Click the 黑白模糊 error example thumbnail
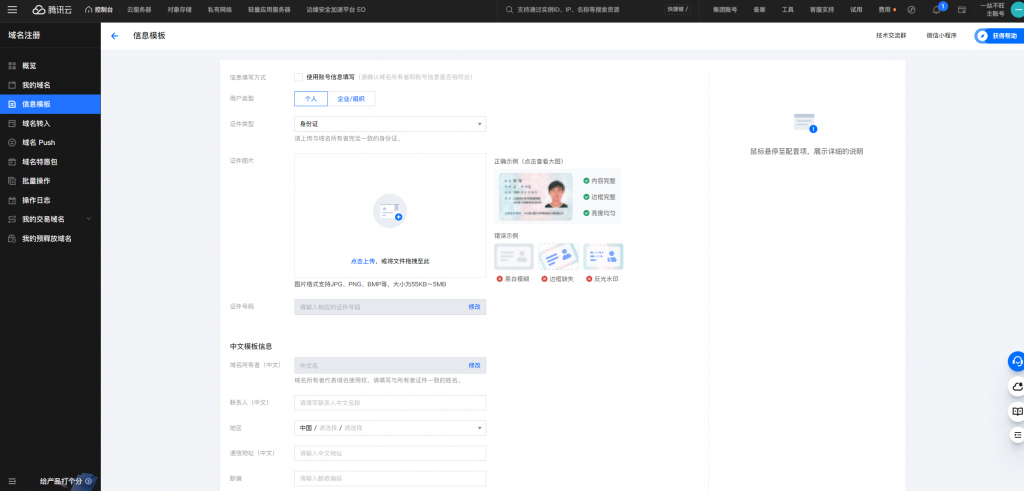 click(x=514, y=257)
